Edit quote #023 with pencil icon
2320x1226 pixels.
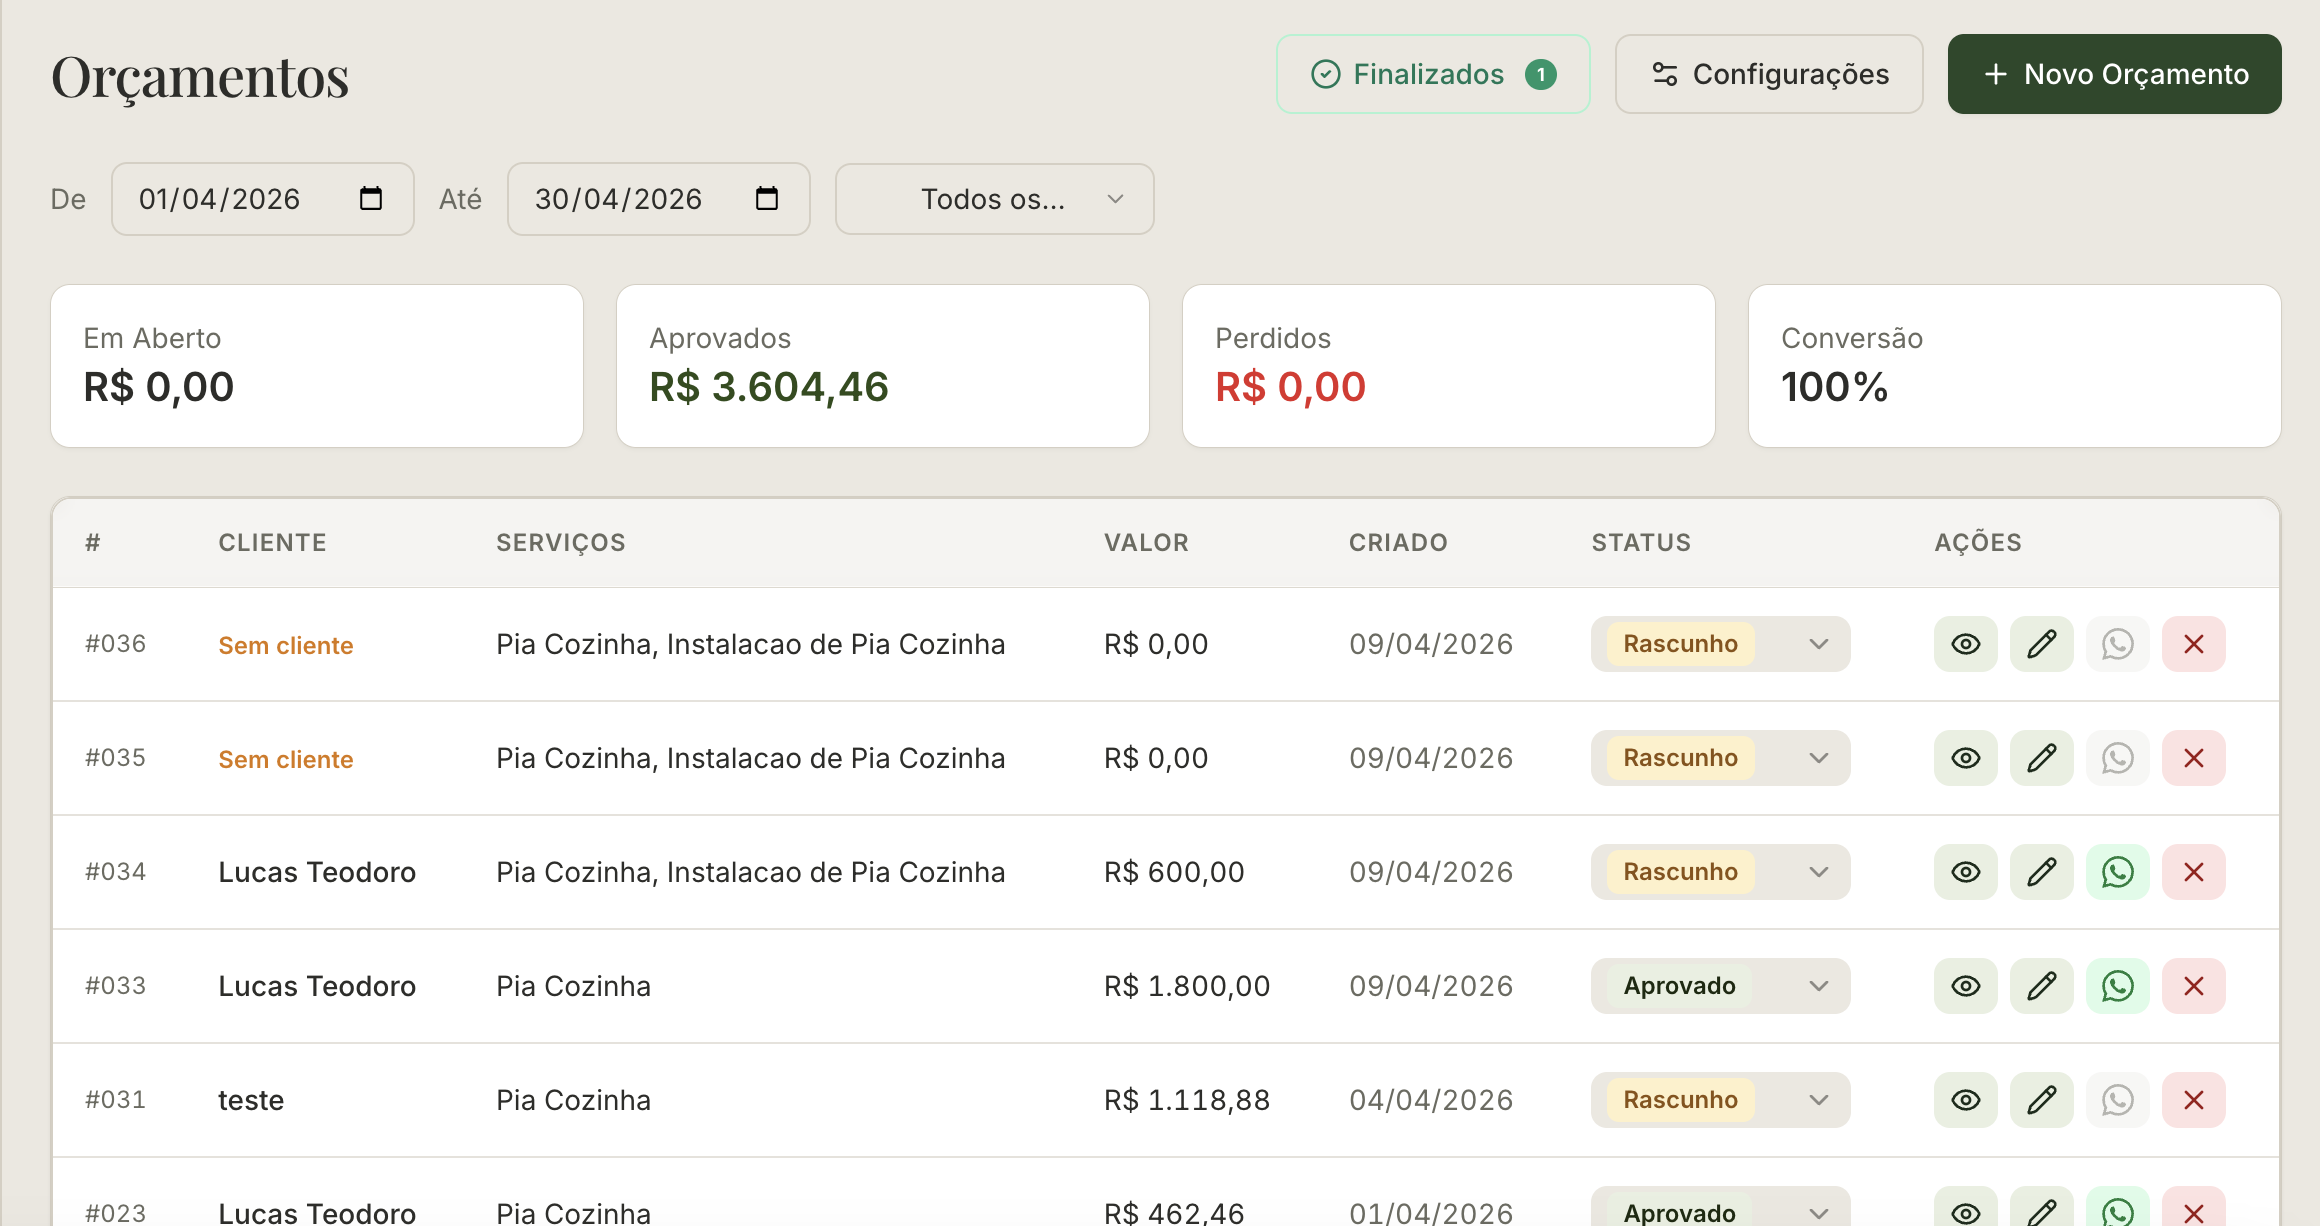2041,1208
